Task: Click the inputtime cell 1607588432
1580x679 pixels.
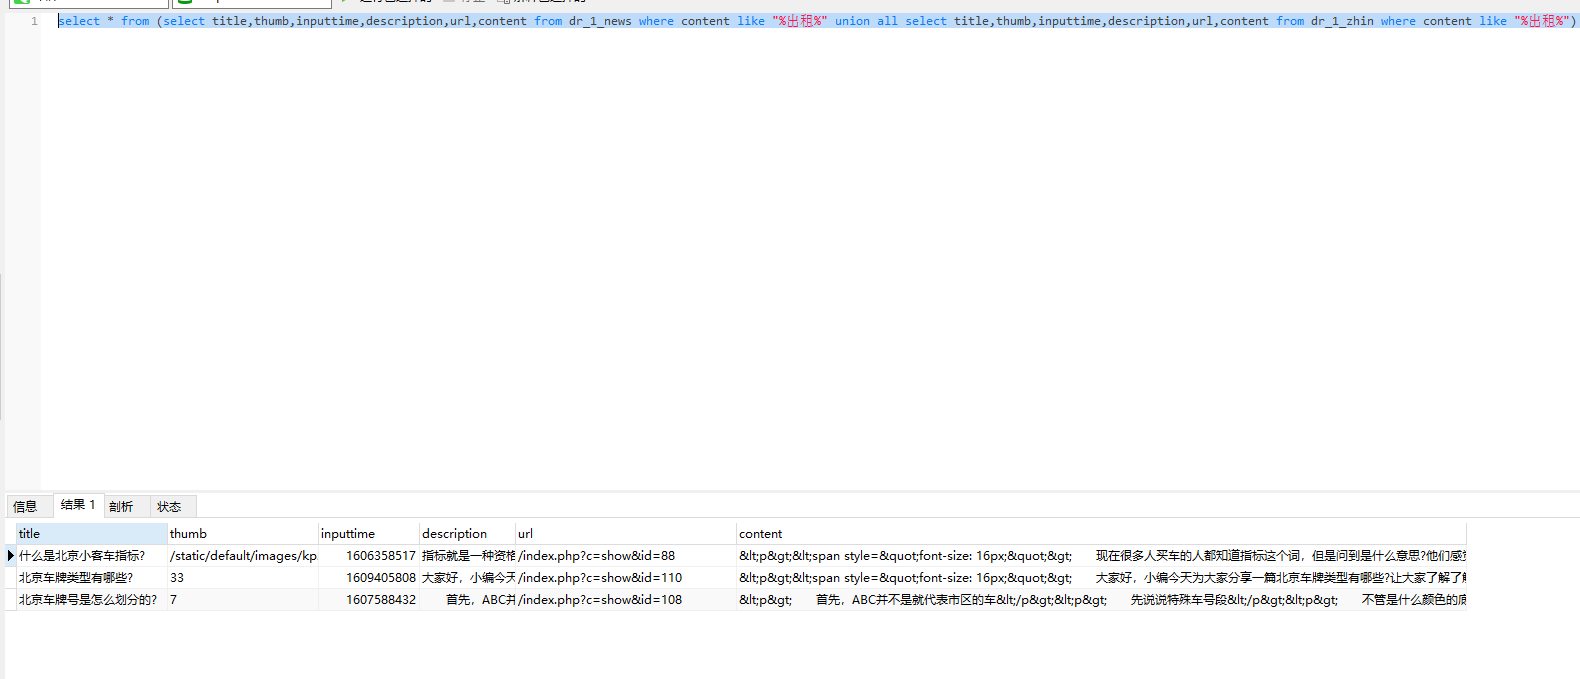Action: [380, 600]
